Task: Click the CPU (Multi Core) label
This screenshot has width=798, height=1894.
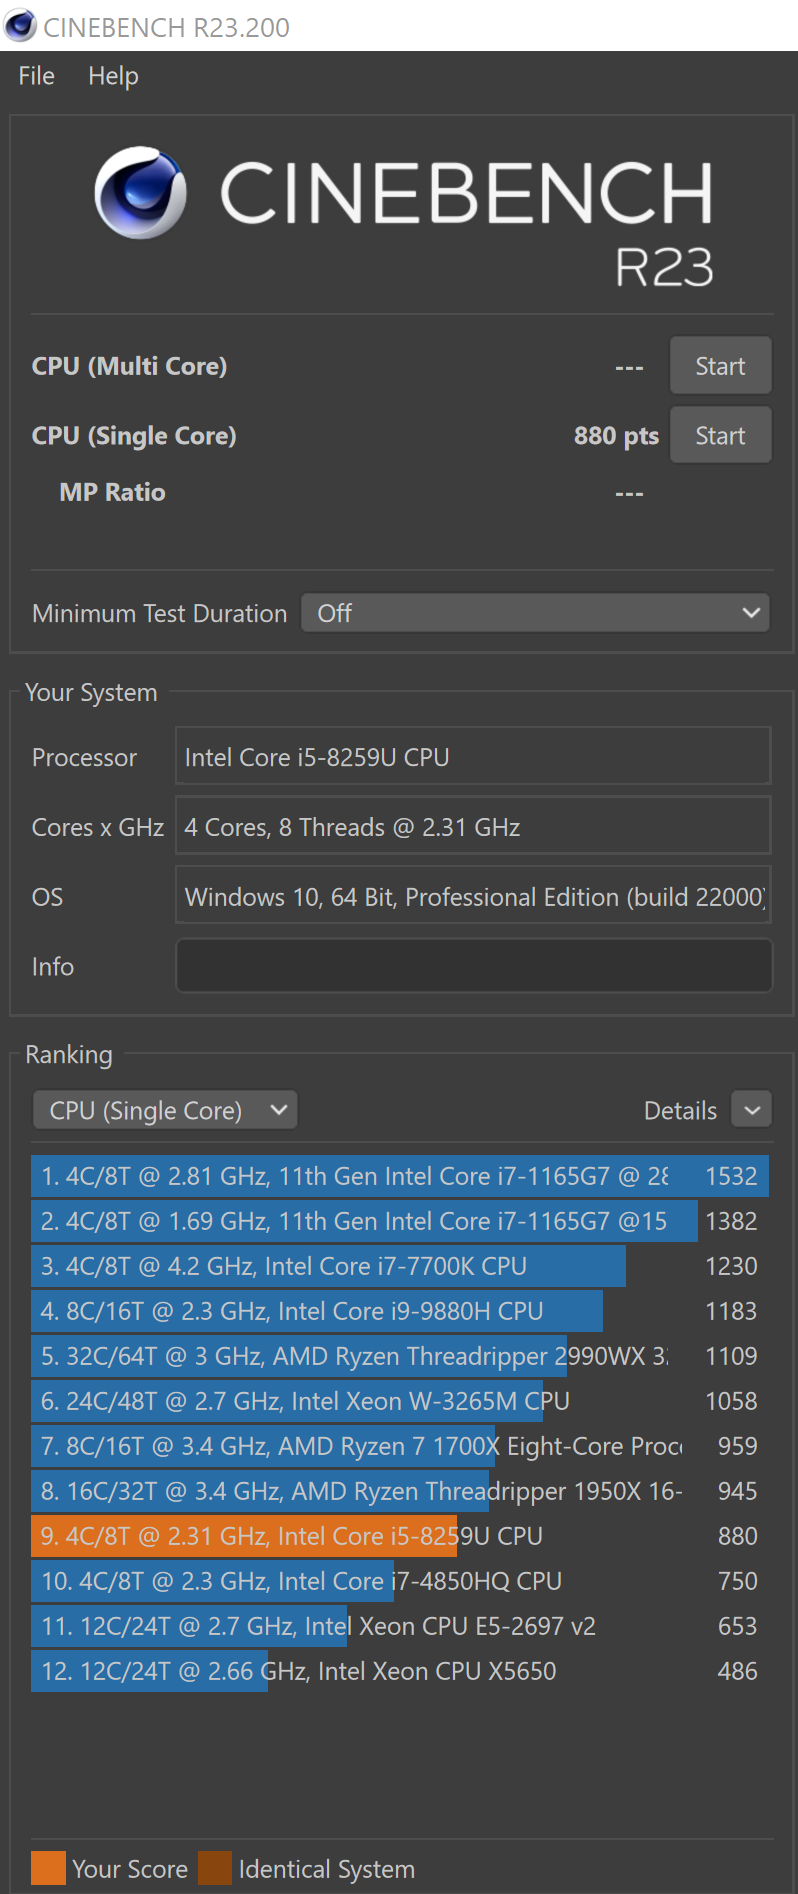Action: coord(129,366)
